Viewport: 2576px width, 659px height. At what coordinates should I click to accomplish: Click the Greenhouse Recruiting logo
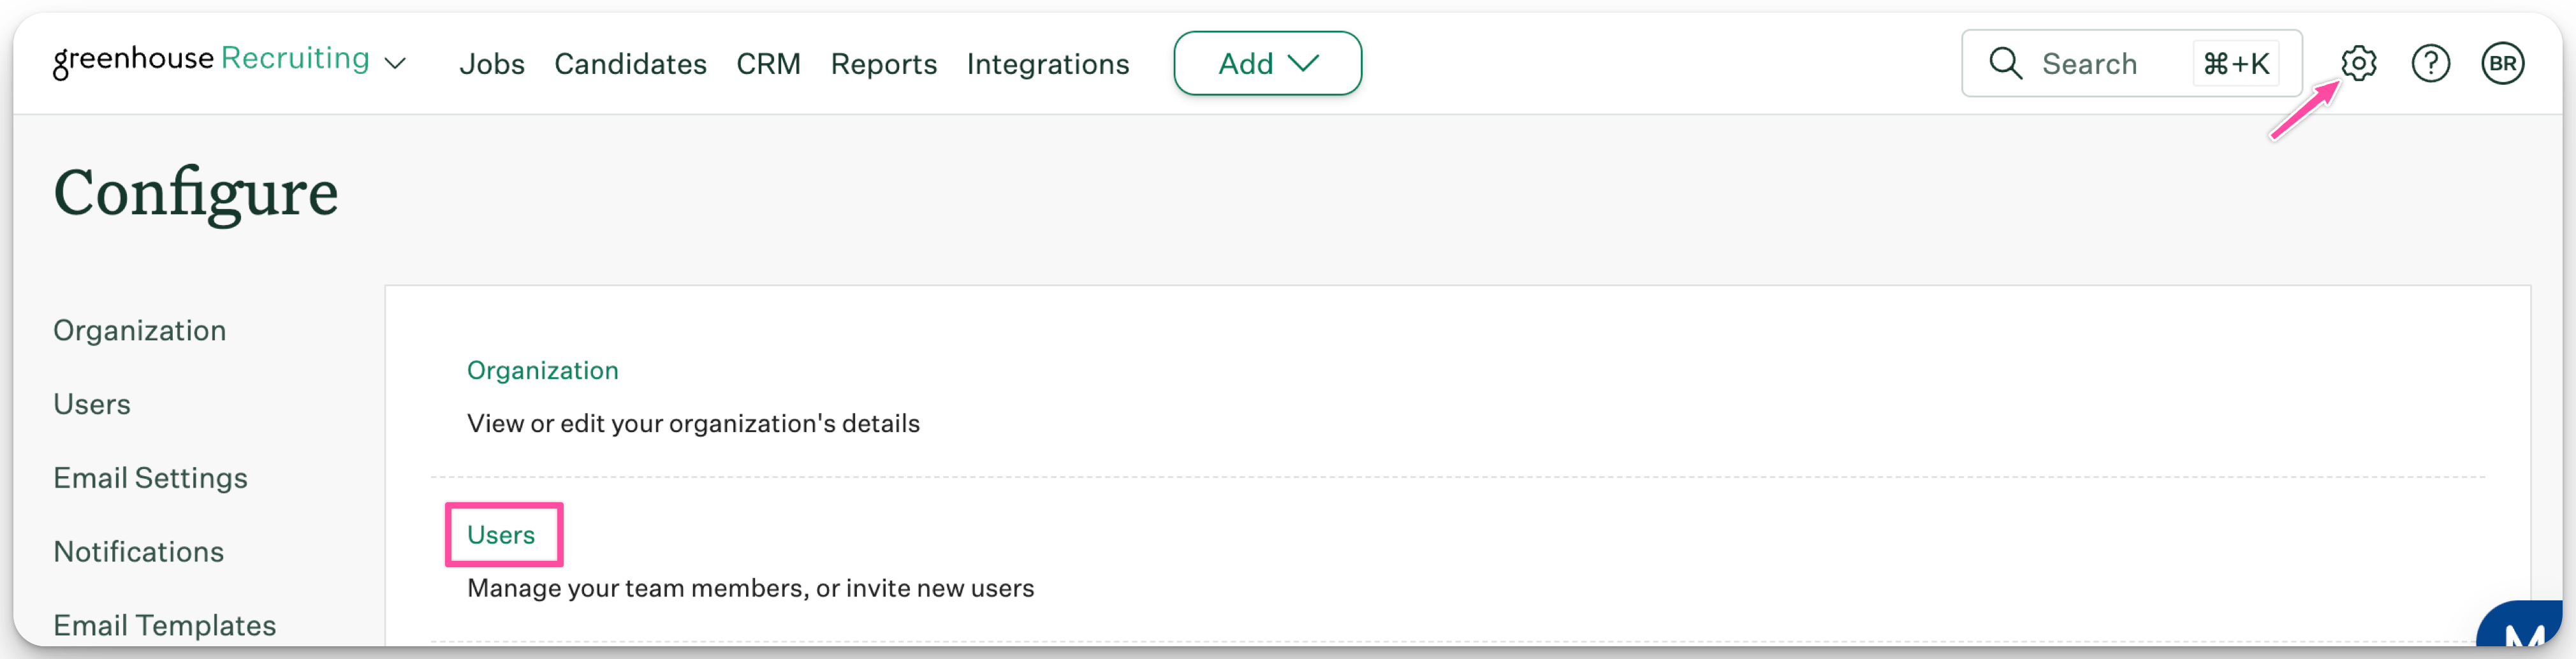[x=211, y=60]
